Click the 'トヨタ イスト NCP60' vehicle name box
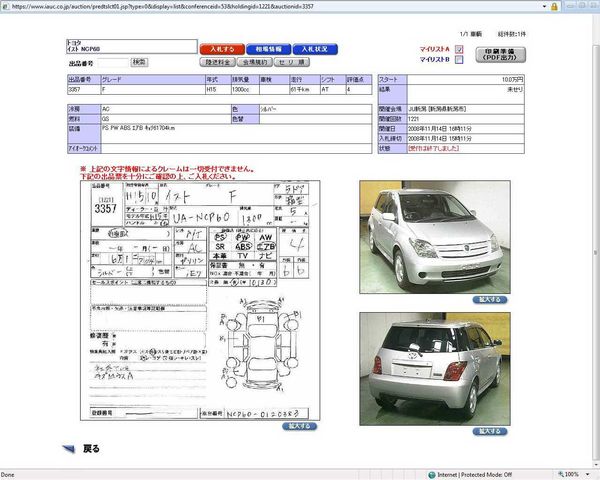Viewport: 600px width, 480px height. tap(132, 46)
